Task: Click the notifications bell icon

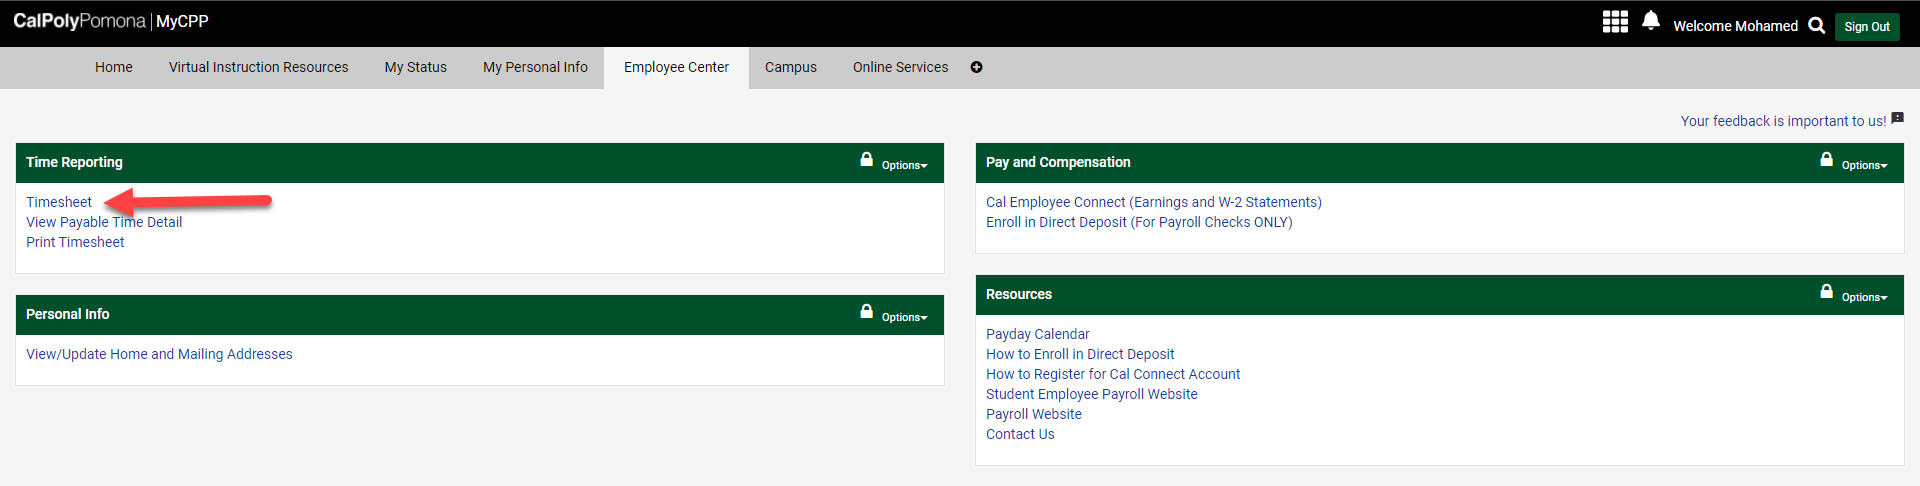Action: coord(1651,21)
